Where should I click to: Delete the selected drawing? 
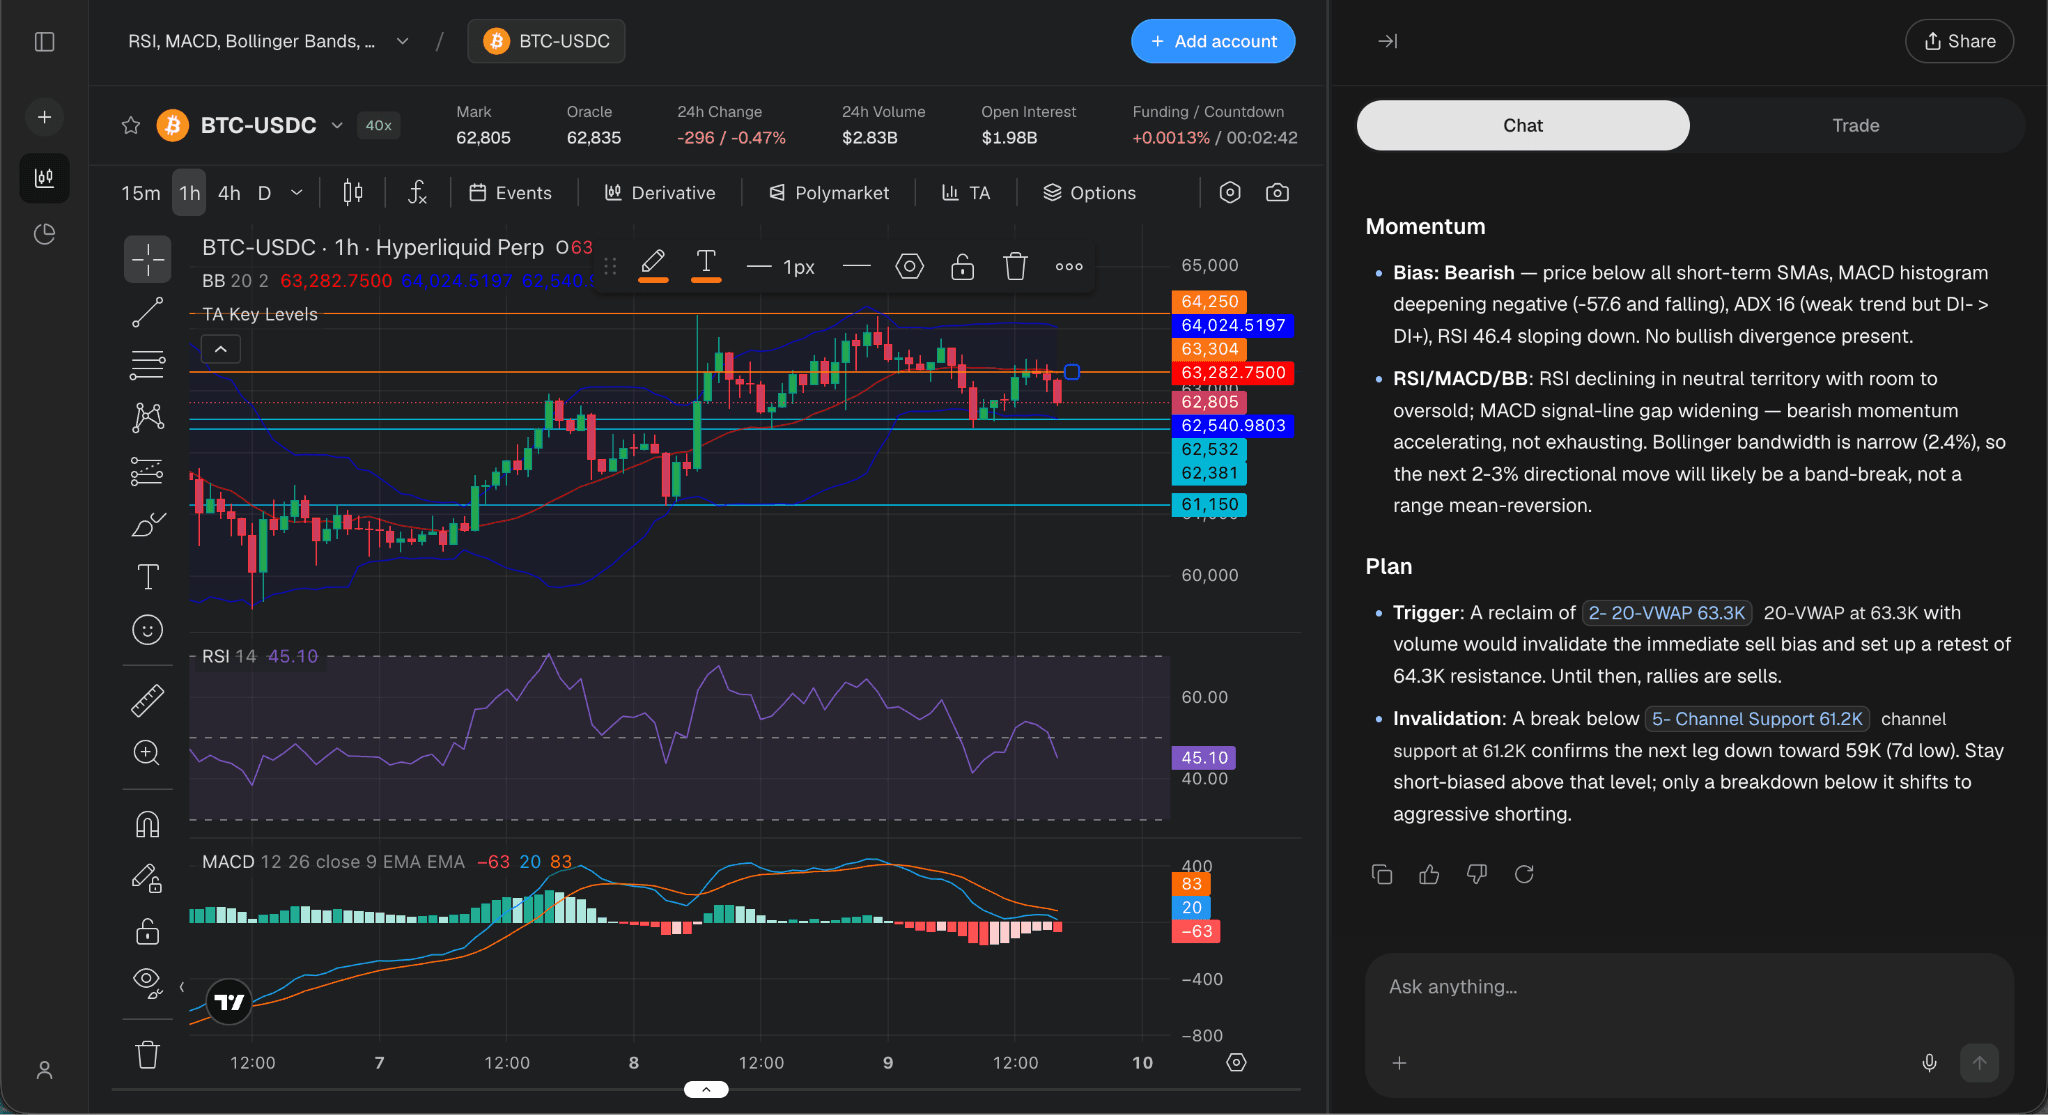pos(1015,266)
